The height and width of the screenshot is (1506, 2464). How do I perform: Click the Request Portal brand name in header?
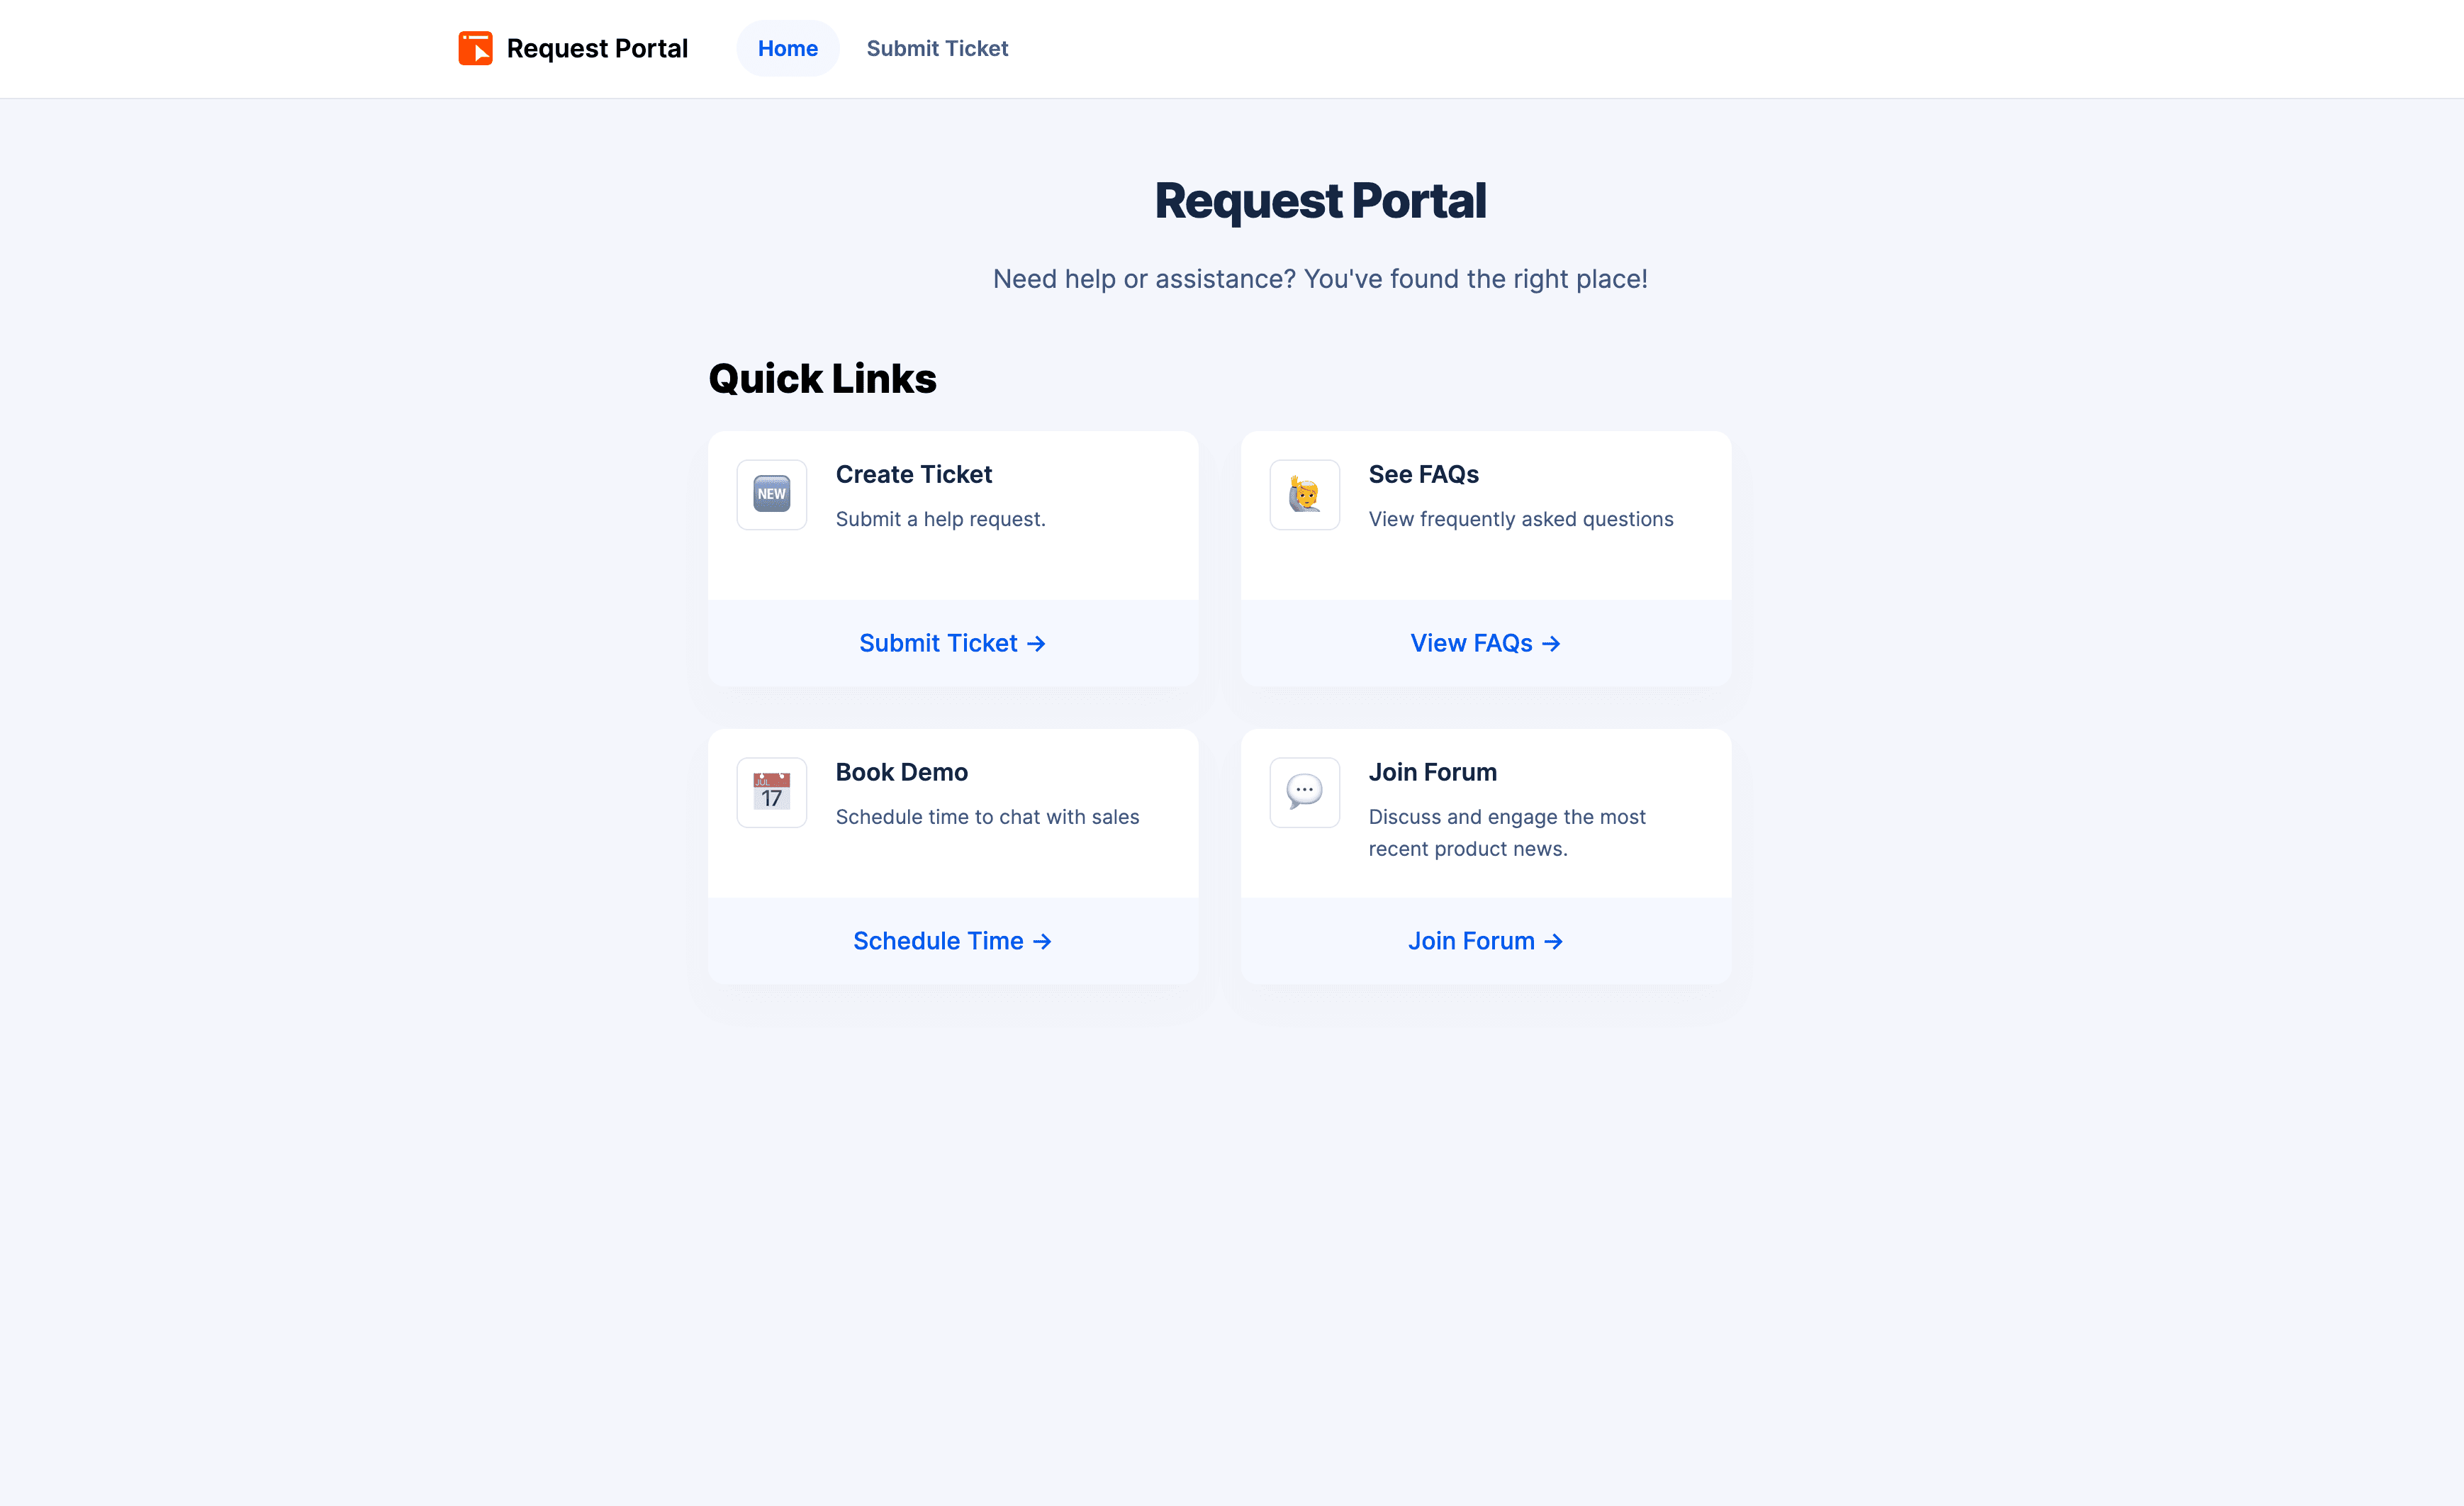(597, 48)
